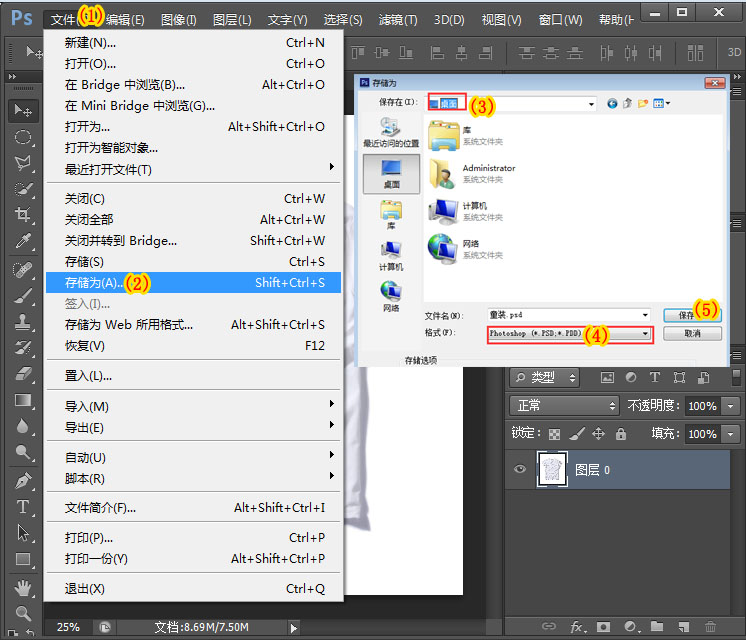
Task: Select the Zoom tool
Action: point(23,613)
